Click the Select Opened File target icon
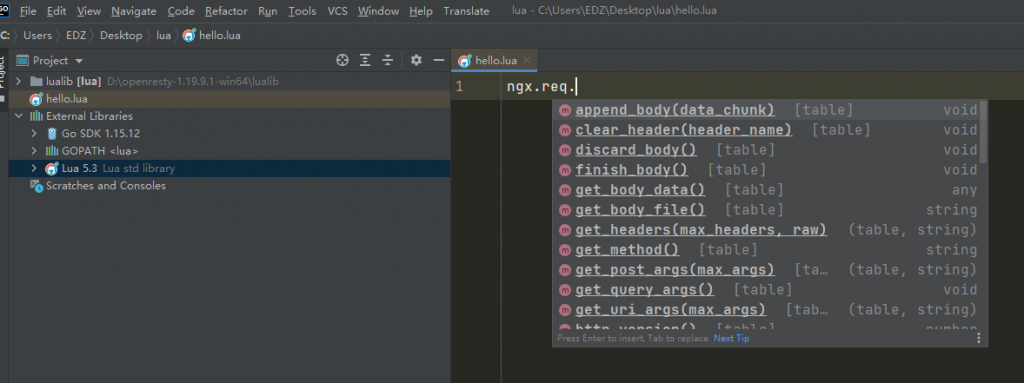Screen dimensions: 1024x383 pos(342,61)
